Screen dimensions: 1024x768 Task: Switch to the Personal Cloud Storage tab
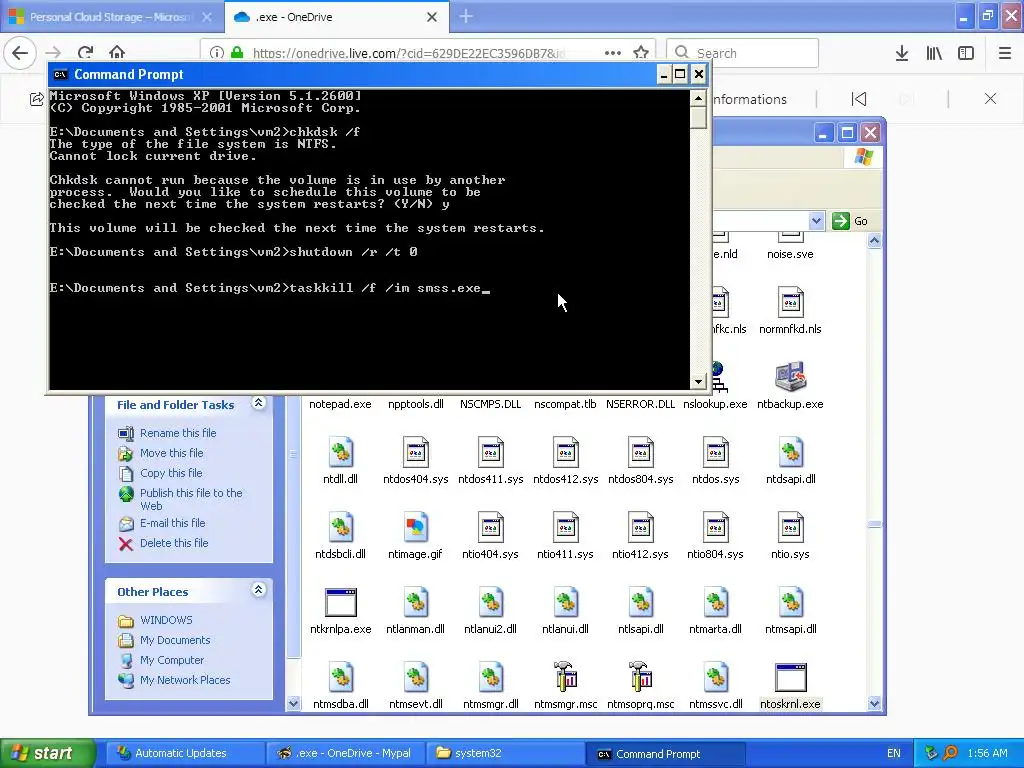111,17
